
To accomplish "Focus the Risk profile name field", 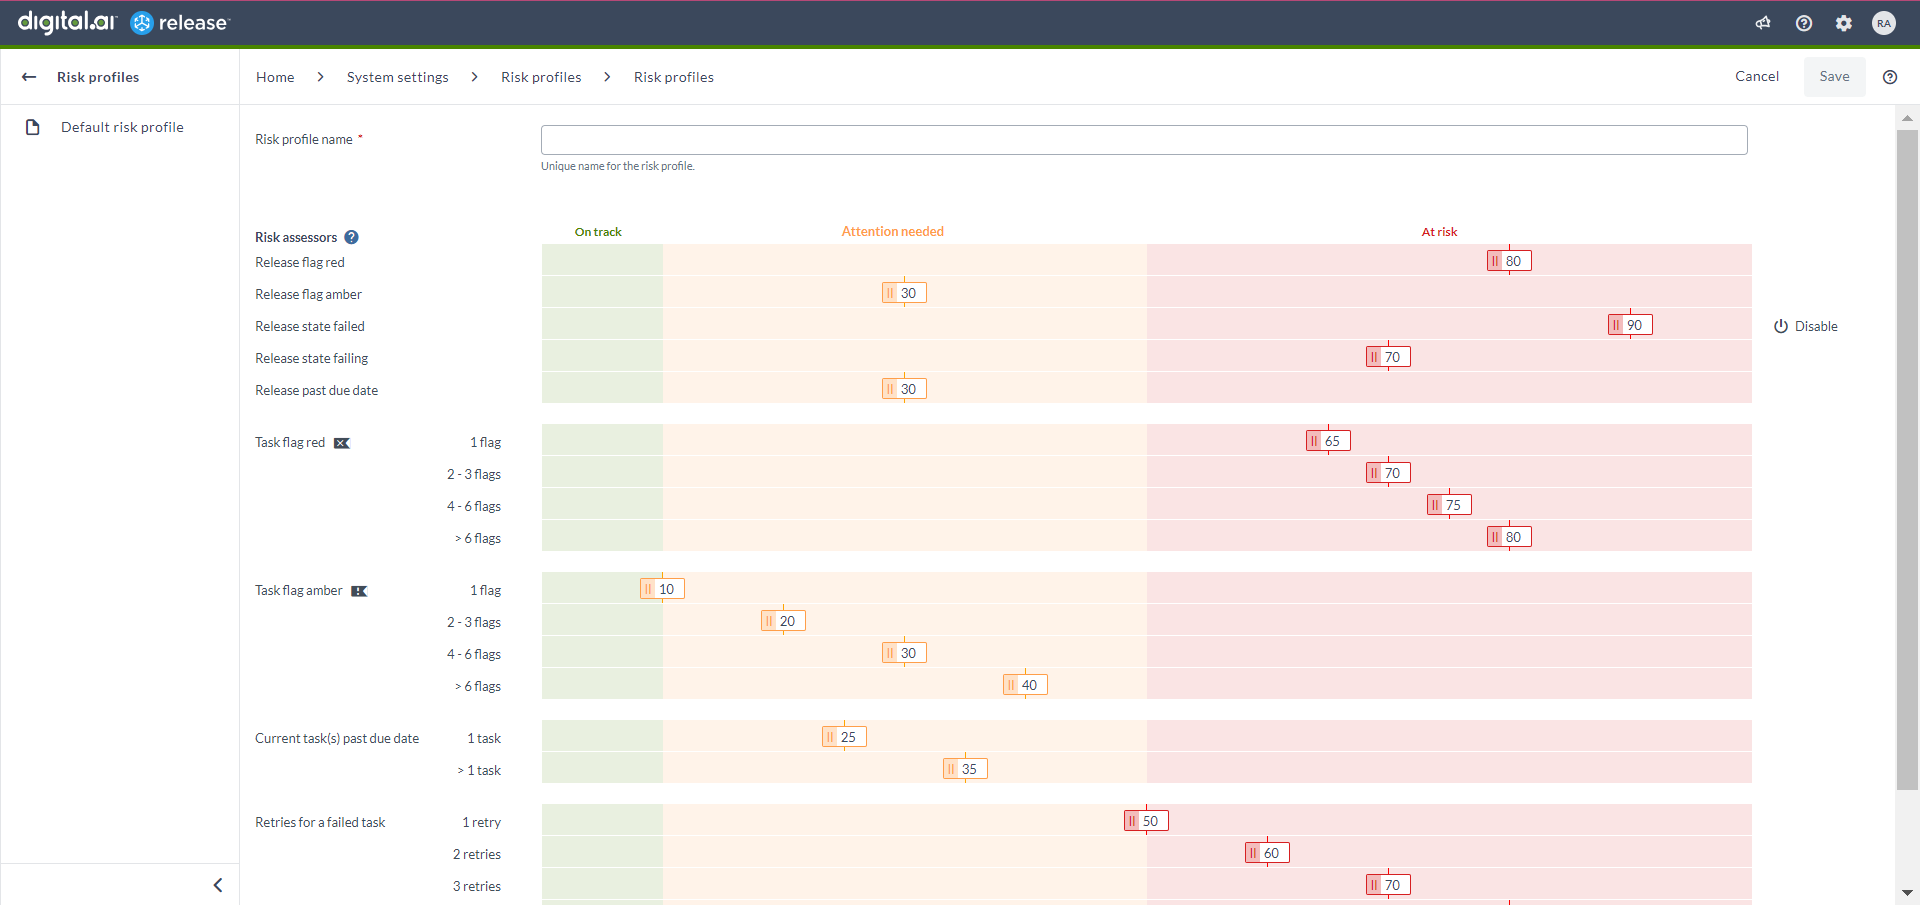I will (x=1144, y=140).
